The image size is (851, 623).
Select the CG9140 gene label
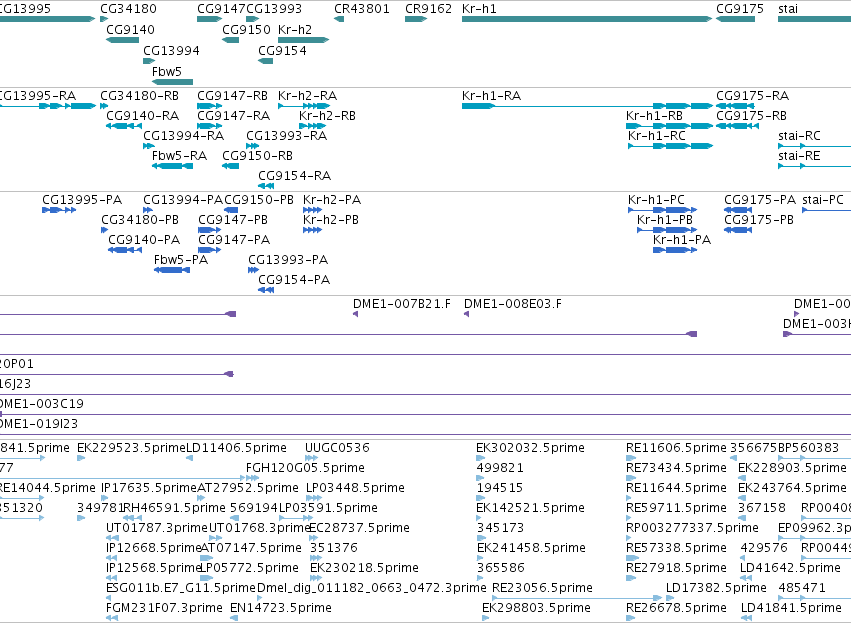pyautogui.click(x=130, y=29)
